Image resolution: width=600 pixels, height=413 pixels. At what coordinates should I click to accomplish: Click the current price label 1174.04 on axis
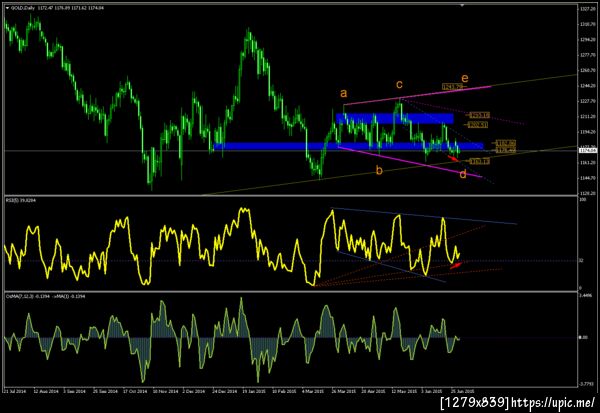[588, 150]
